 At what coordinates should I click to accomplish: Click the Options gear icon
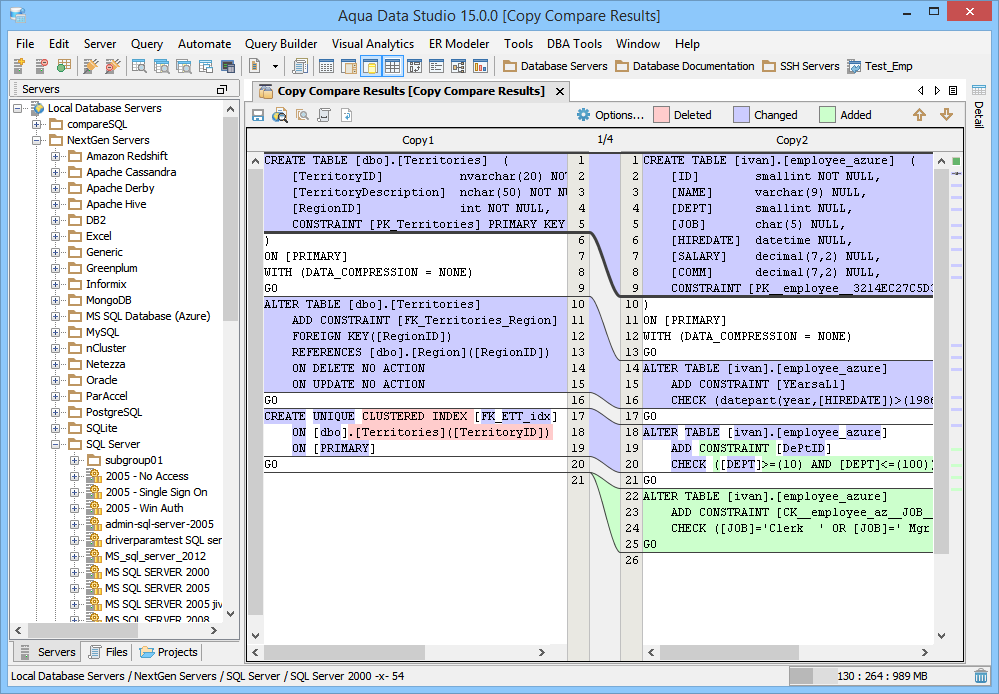584,115
